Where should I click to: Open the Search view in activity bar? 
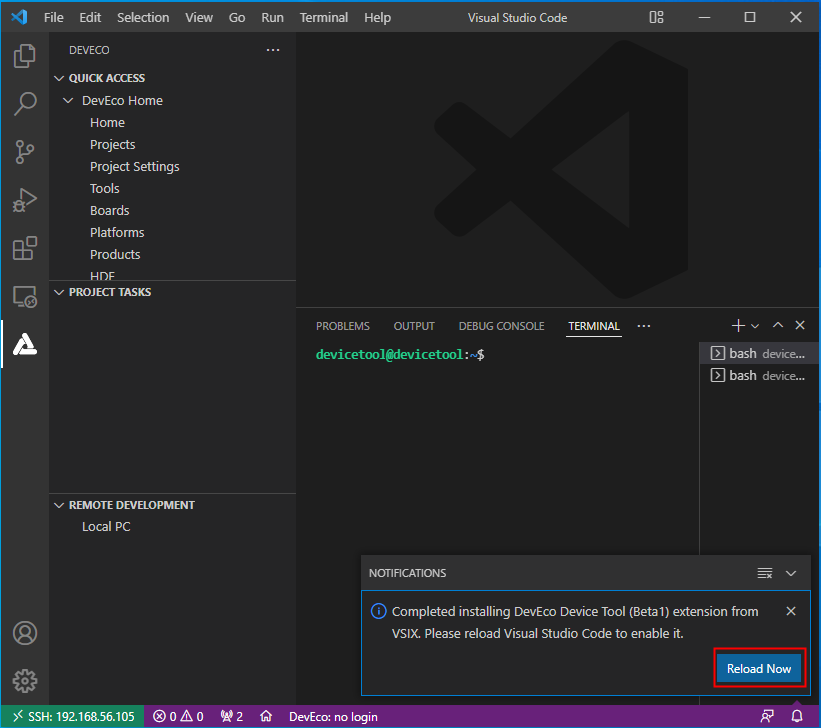click(x=25, y=104)
